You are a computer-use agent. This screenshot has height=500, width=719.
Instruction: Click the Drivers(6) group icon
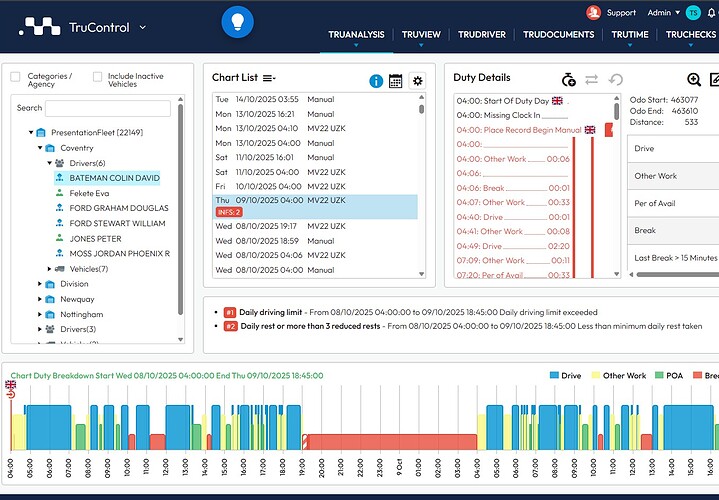click(x=60, y=163)
